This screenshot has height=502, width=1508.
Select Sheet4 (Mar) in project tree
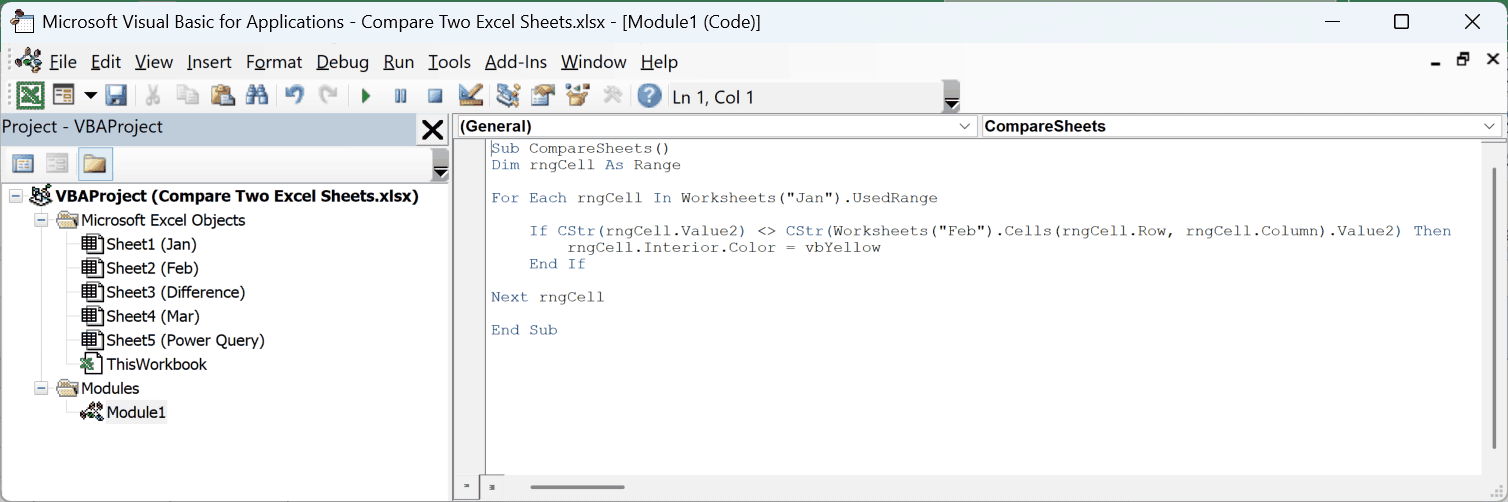click(x=153, y=316)
